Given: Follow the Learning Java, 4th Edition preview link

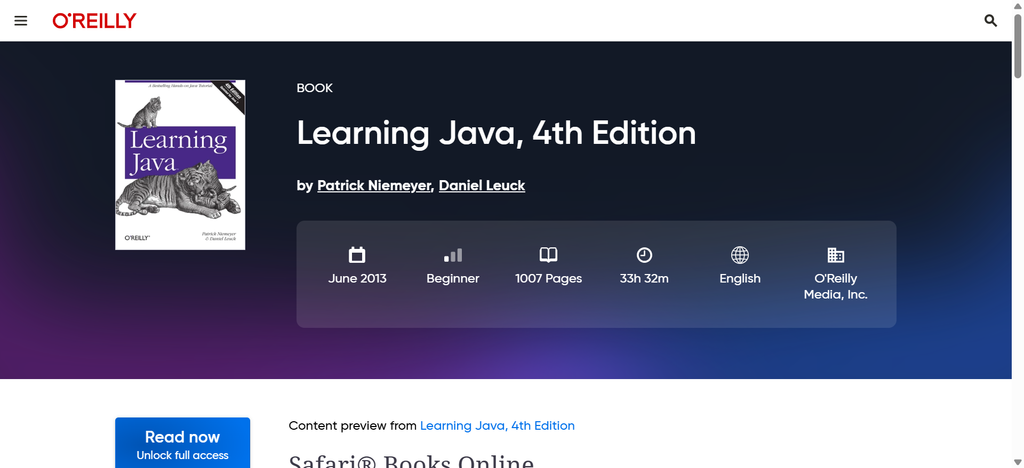Looking at the screenshot, I should click(498, 426).
